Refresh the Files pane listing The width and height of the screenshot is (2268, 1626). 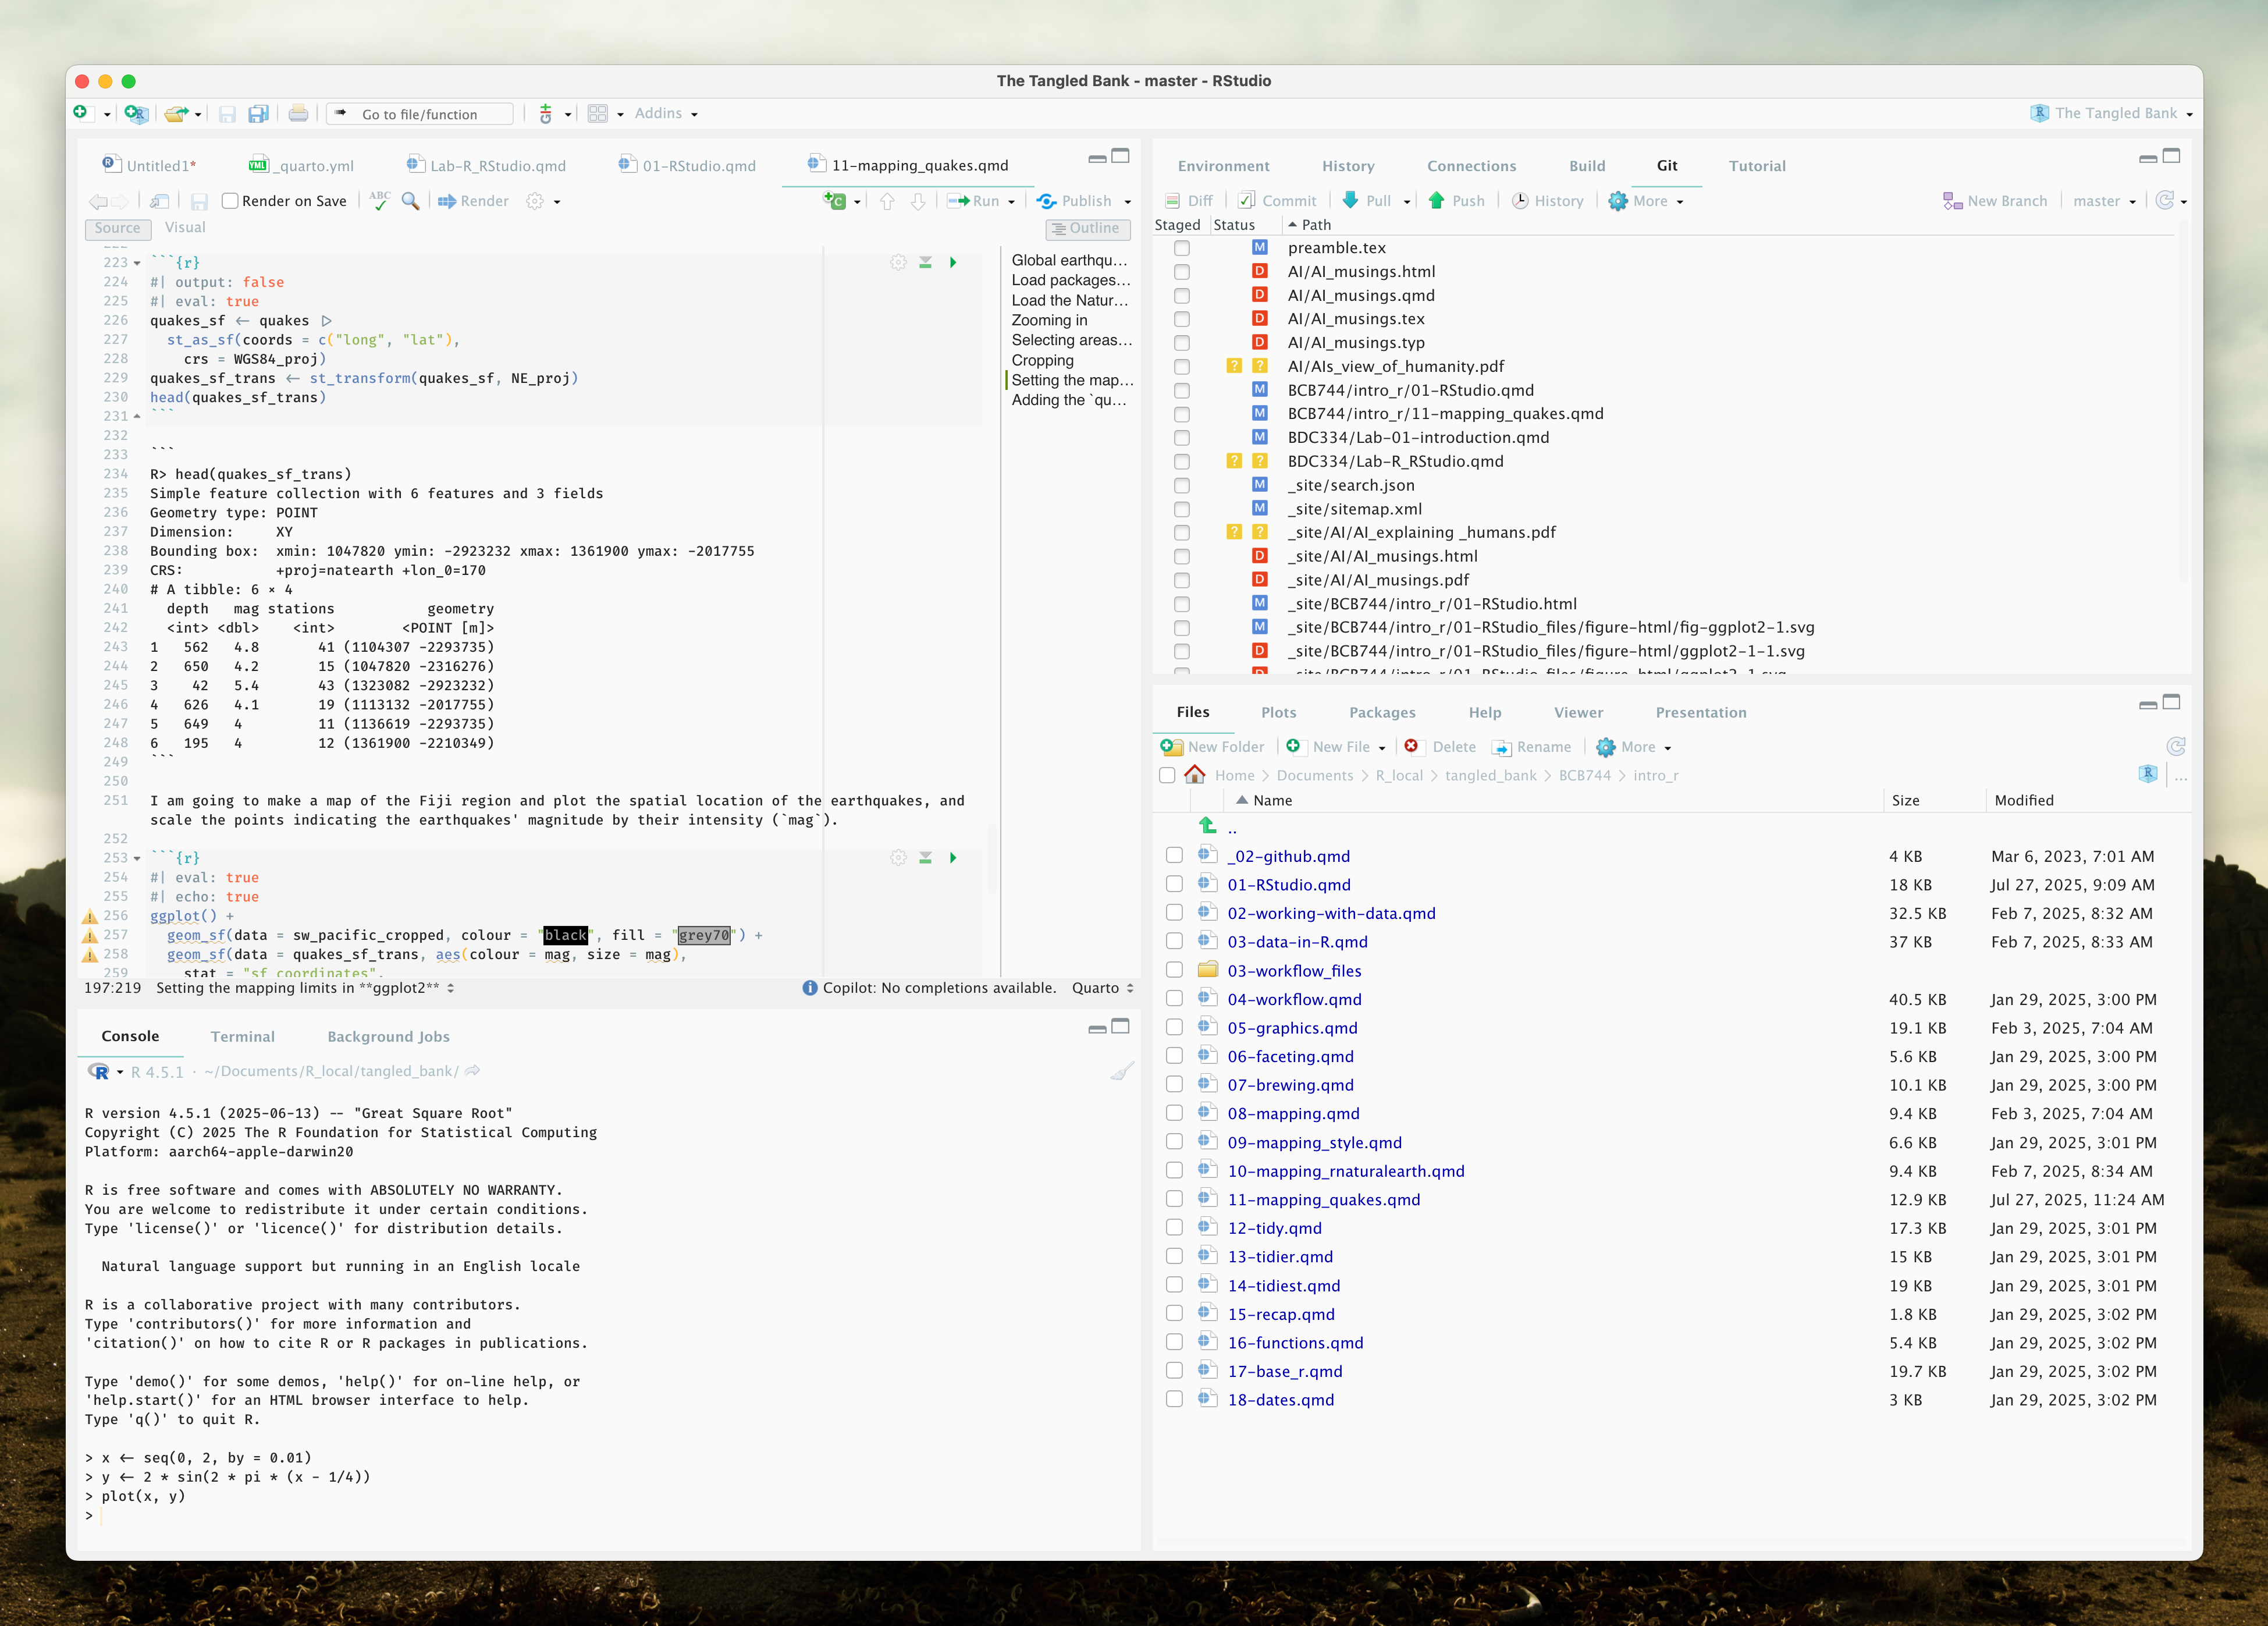coord(2176,747)
